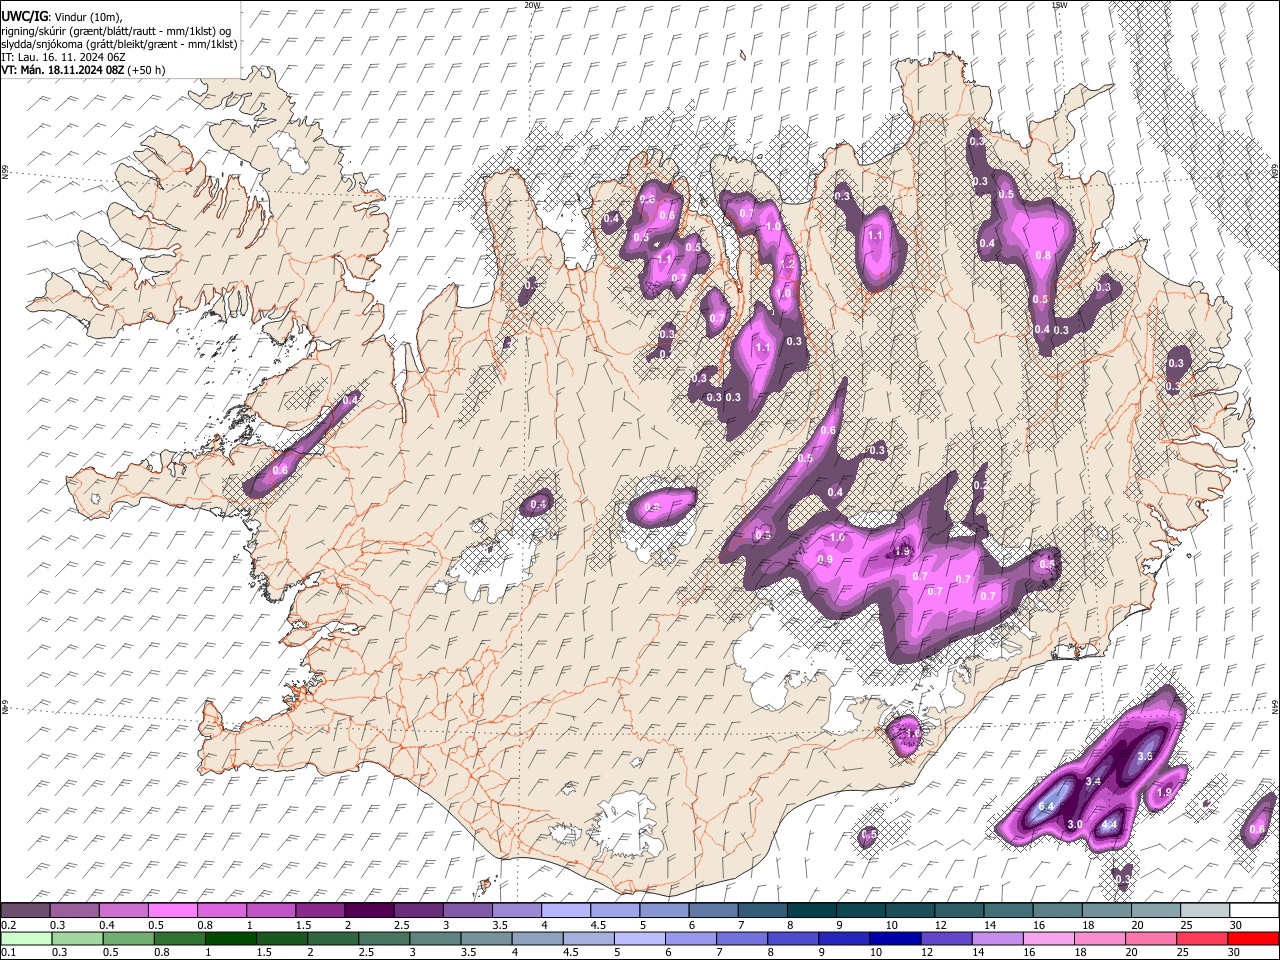This screenshot has width=1280, height=960.
Task: Click the 'slydda/snjókoma' legend description line
Action: [x=119, y=44]
